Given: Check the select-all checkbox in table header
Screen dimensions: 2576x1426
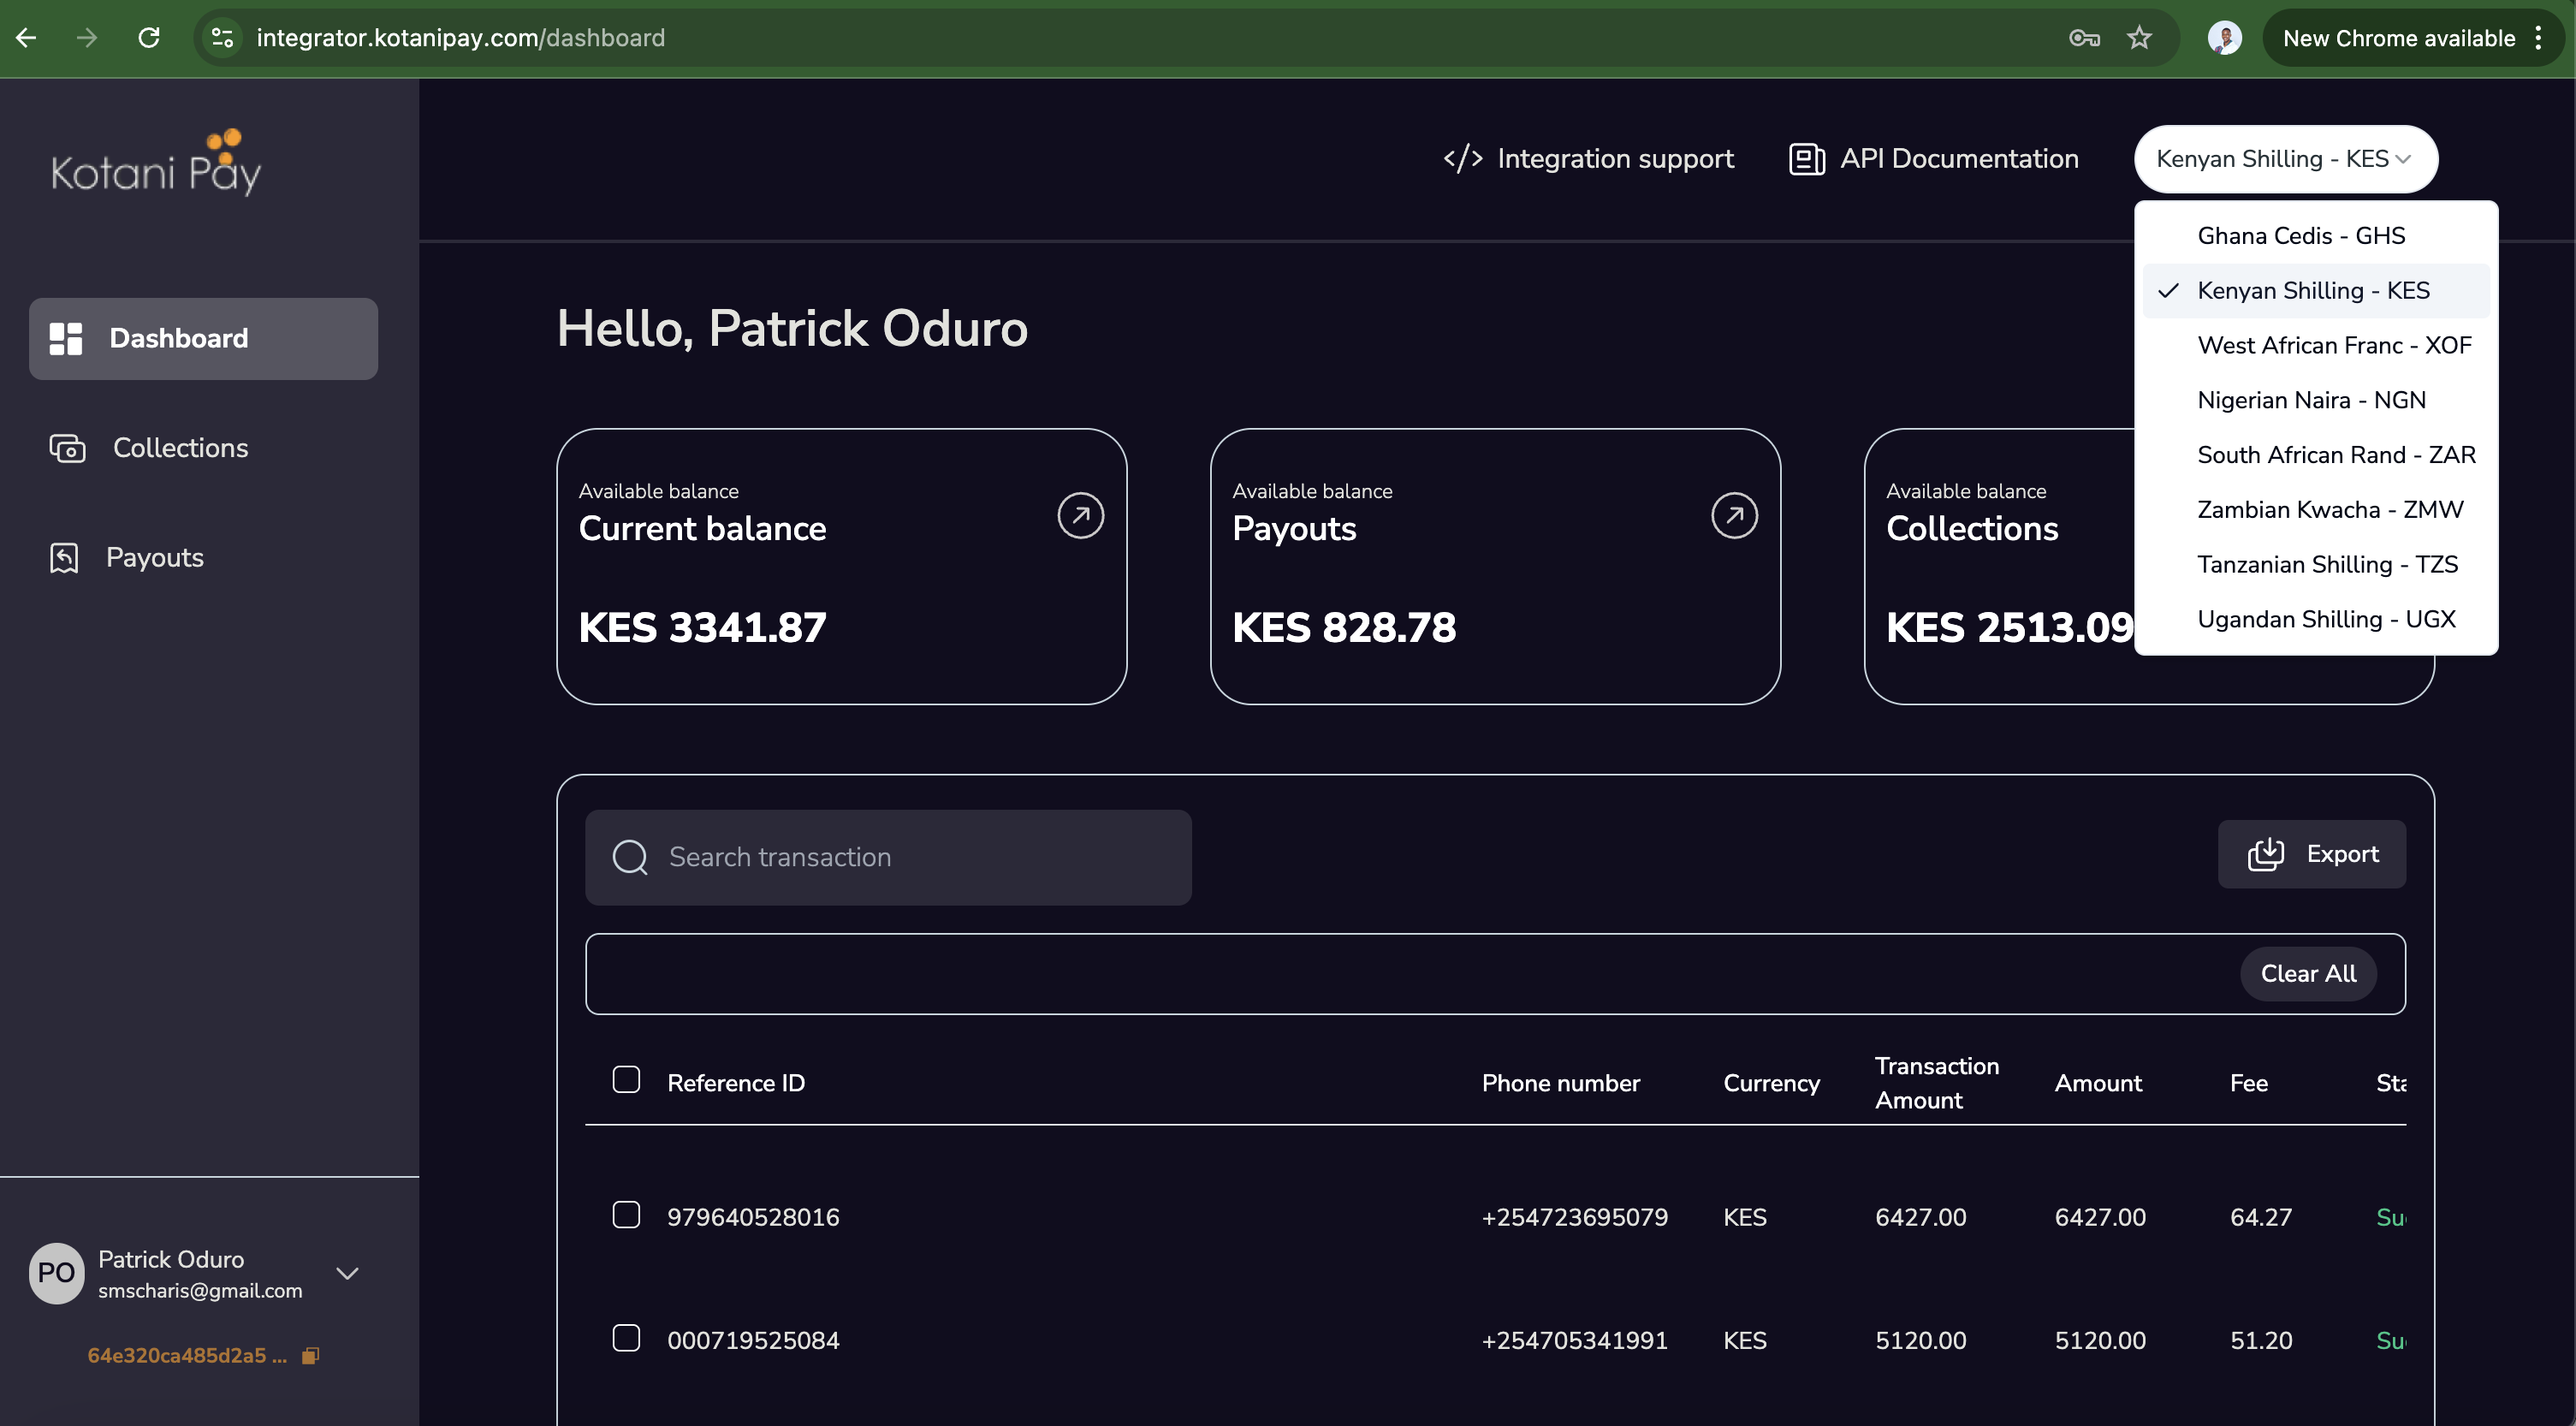Looking at the screenshot, I should pos(626,1080).
